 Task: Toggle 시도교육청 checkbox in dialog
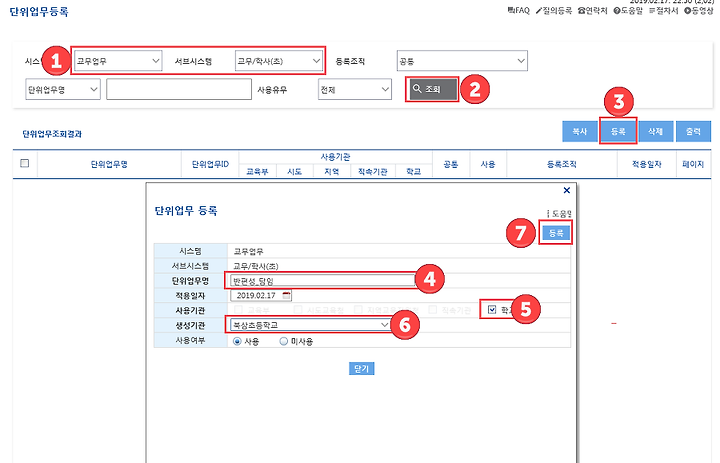[x=298, y=310]
